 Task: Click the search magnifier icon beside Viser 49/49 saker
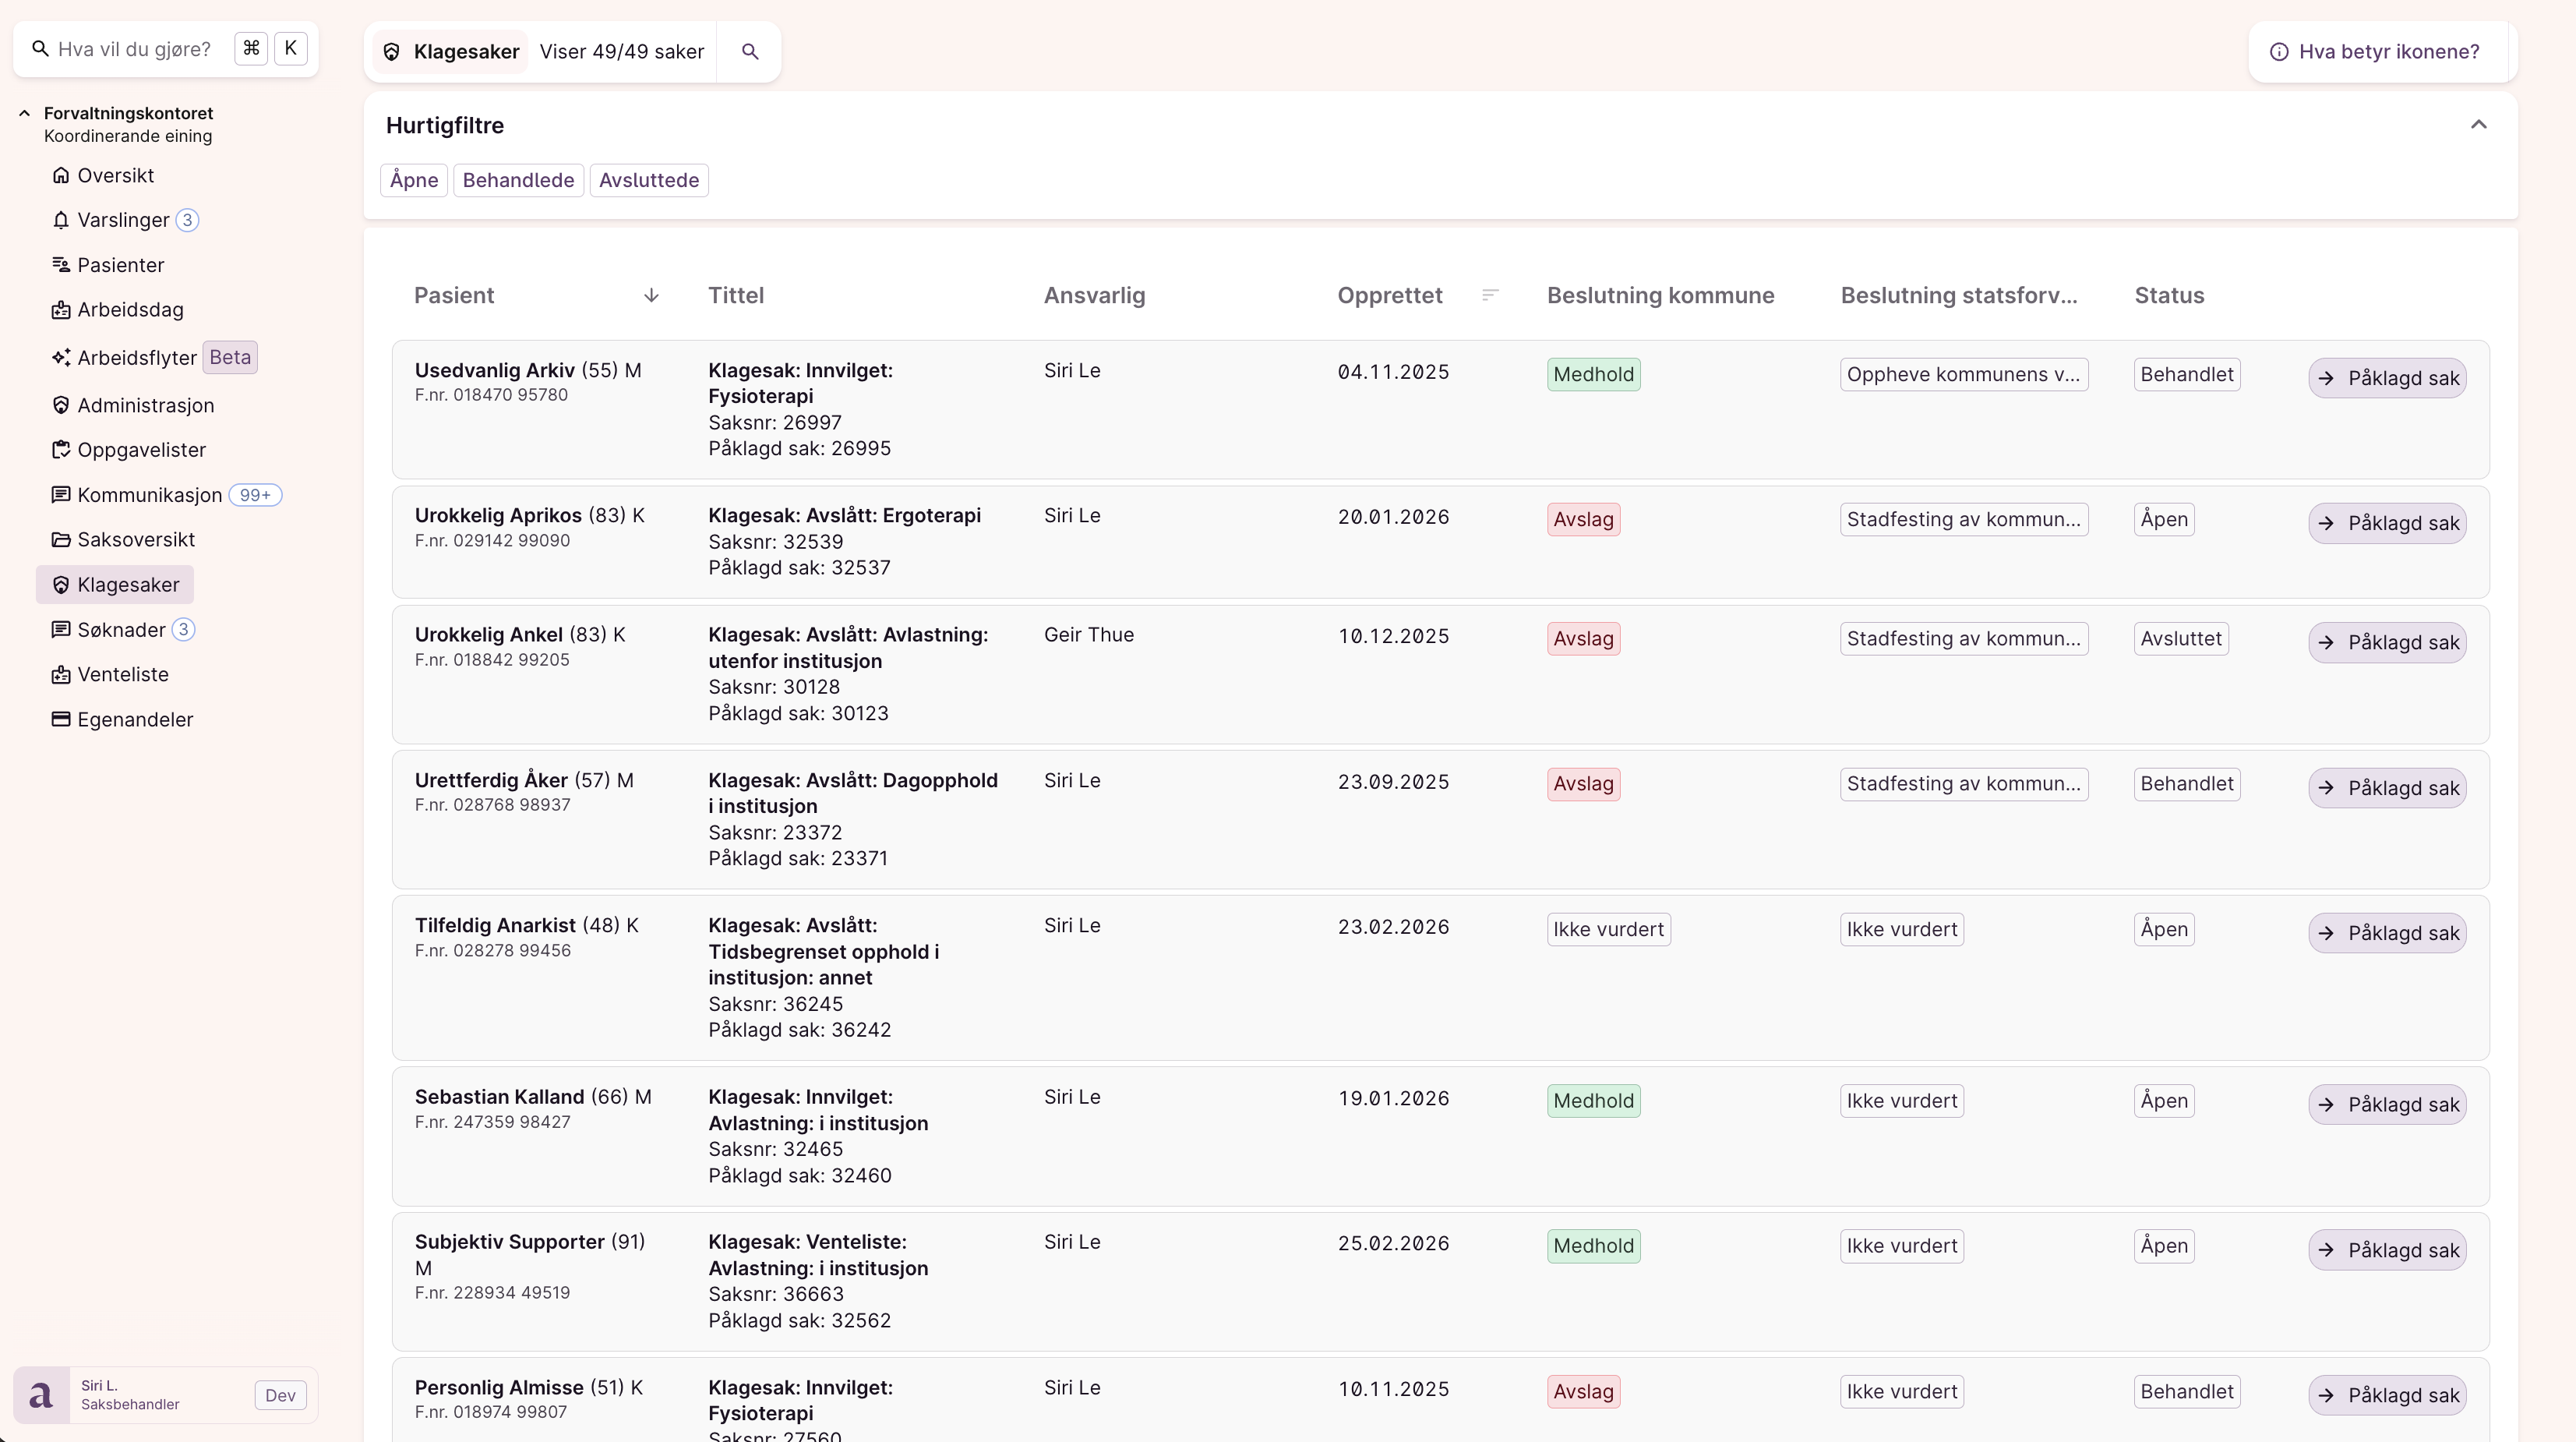(x=749, y=52)
